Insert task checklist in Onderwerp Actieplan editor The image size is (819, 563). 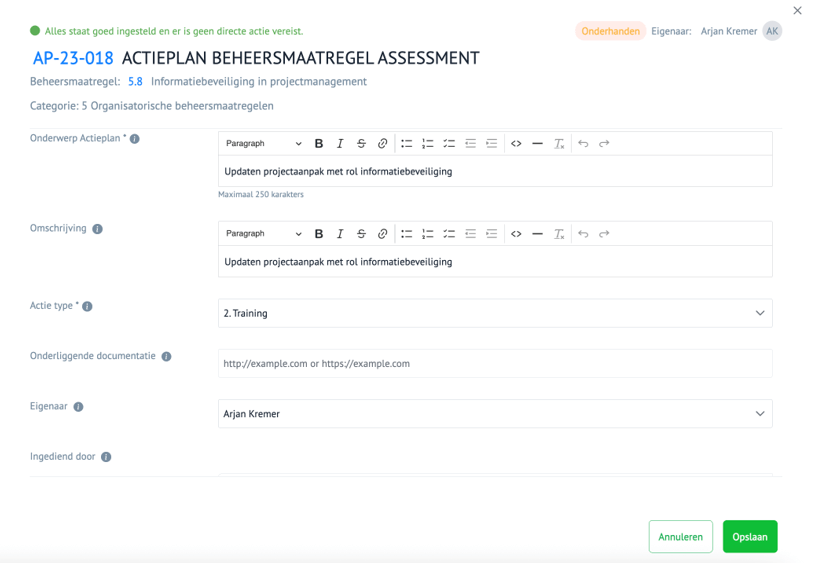pyautogui.click(x=449, y=144)
